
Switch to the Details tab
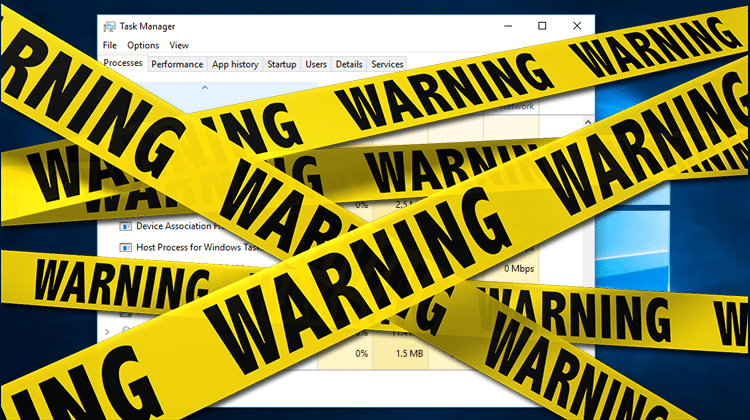point(349,64)
